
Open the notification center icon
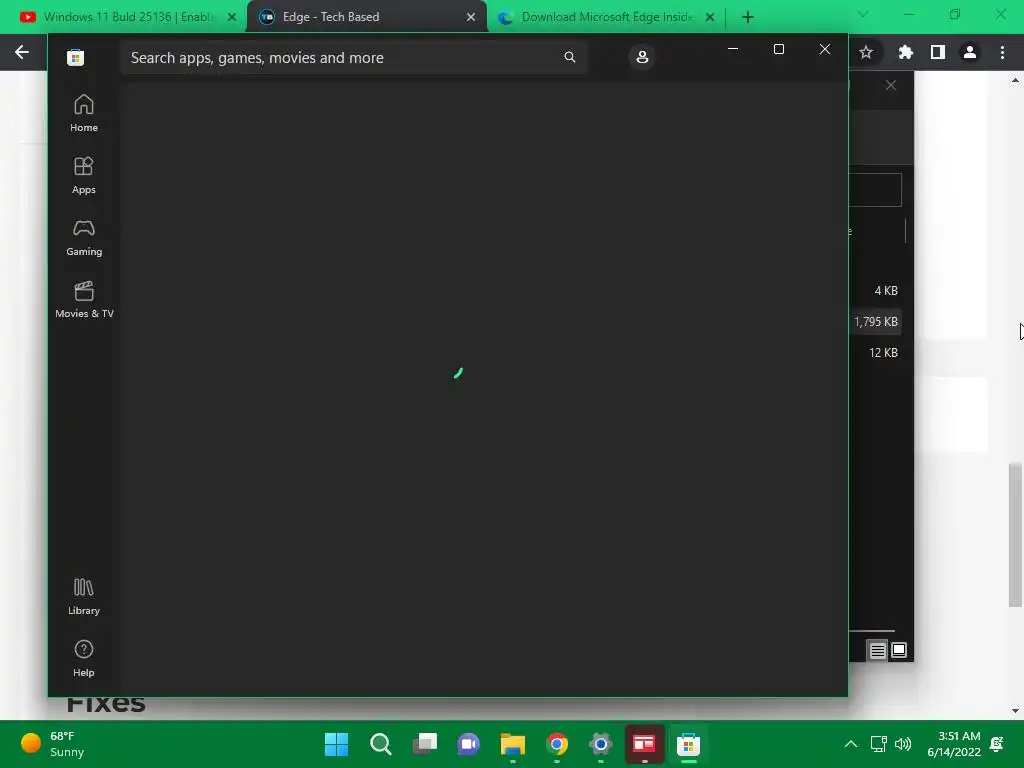[x=997, y=744]
